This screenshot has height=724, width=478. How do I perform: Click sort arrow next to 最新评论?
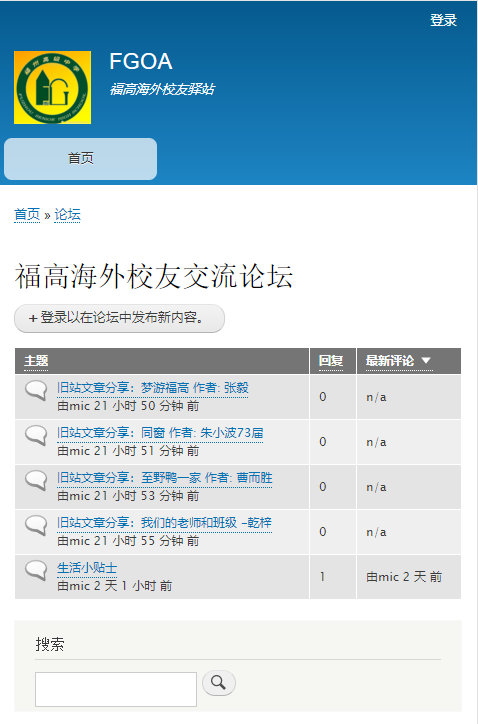[x=426, y=361]
